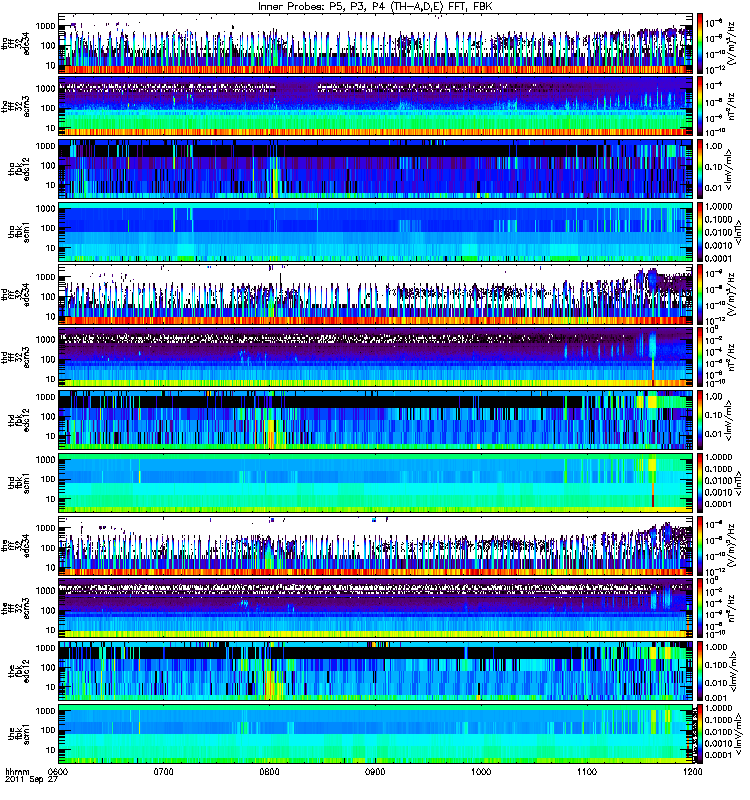750x800 pixels.
Task: Click the color bar of thd fbk edc12 panel
Action: 699,420
